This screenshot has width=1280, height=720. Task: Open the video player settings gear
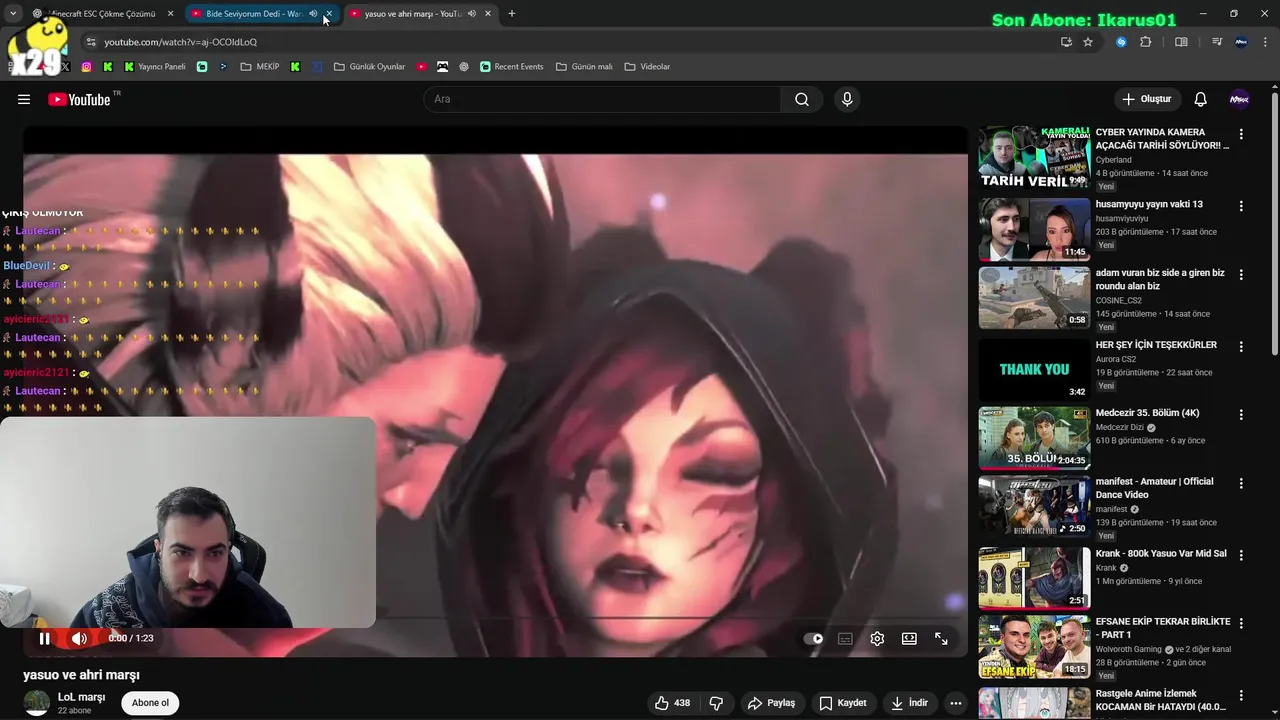[877, 639]
